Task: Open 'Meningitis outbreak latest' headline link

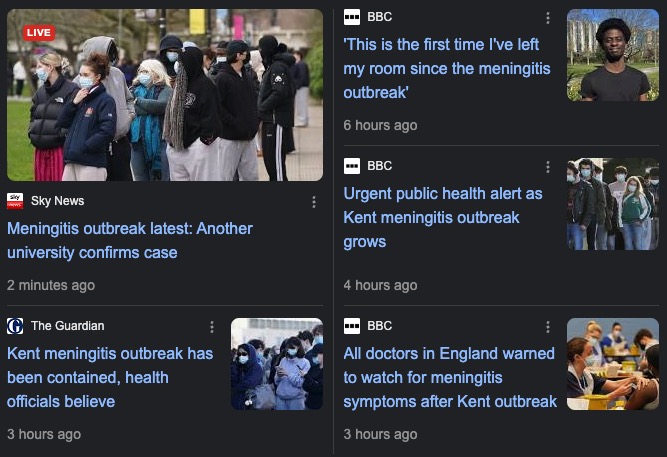Action: tap(130, 240)
